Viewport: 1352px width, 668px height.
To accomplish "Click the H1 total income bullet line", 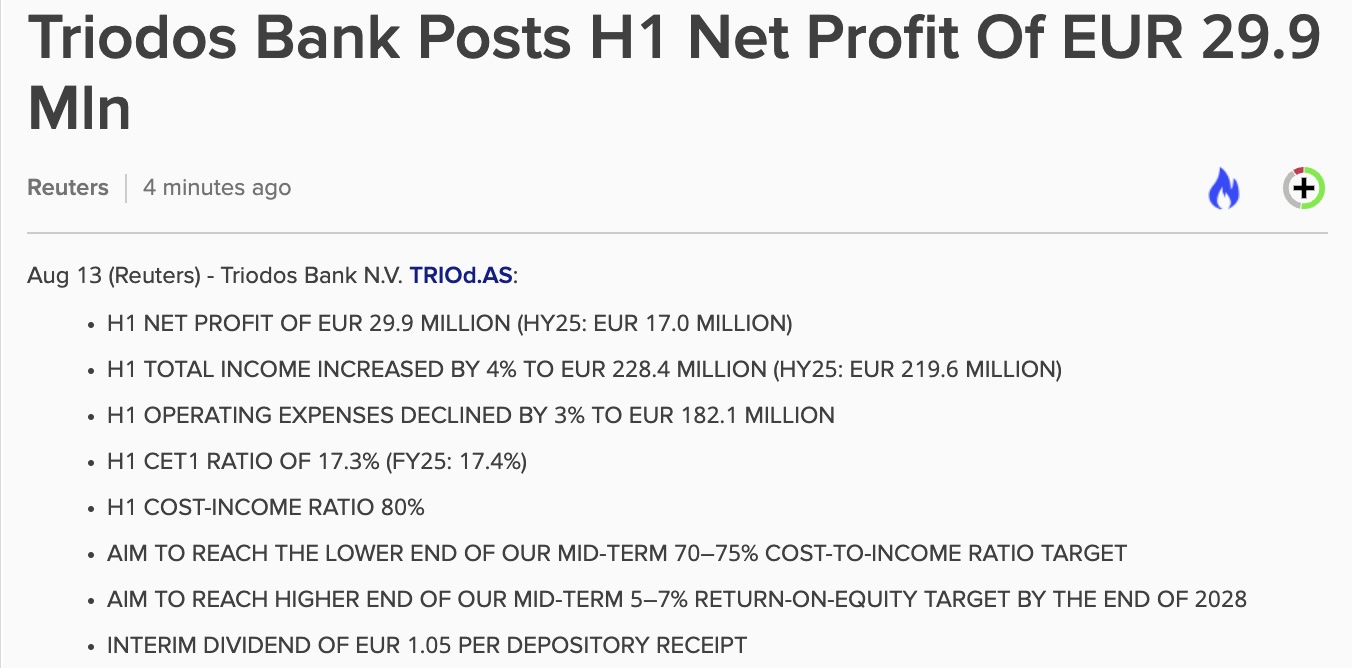I will (x=584, y=369).
